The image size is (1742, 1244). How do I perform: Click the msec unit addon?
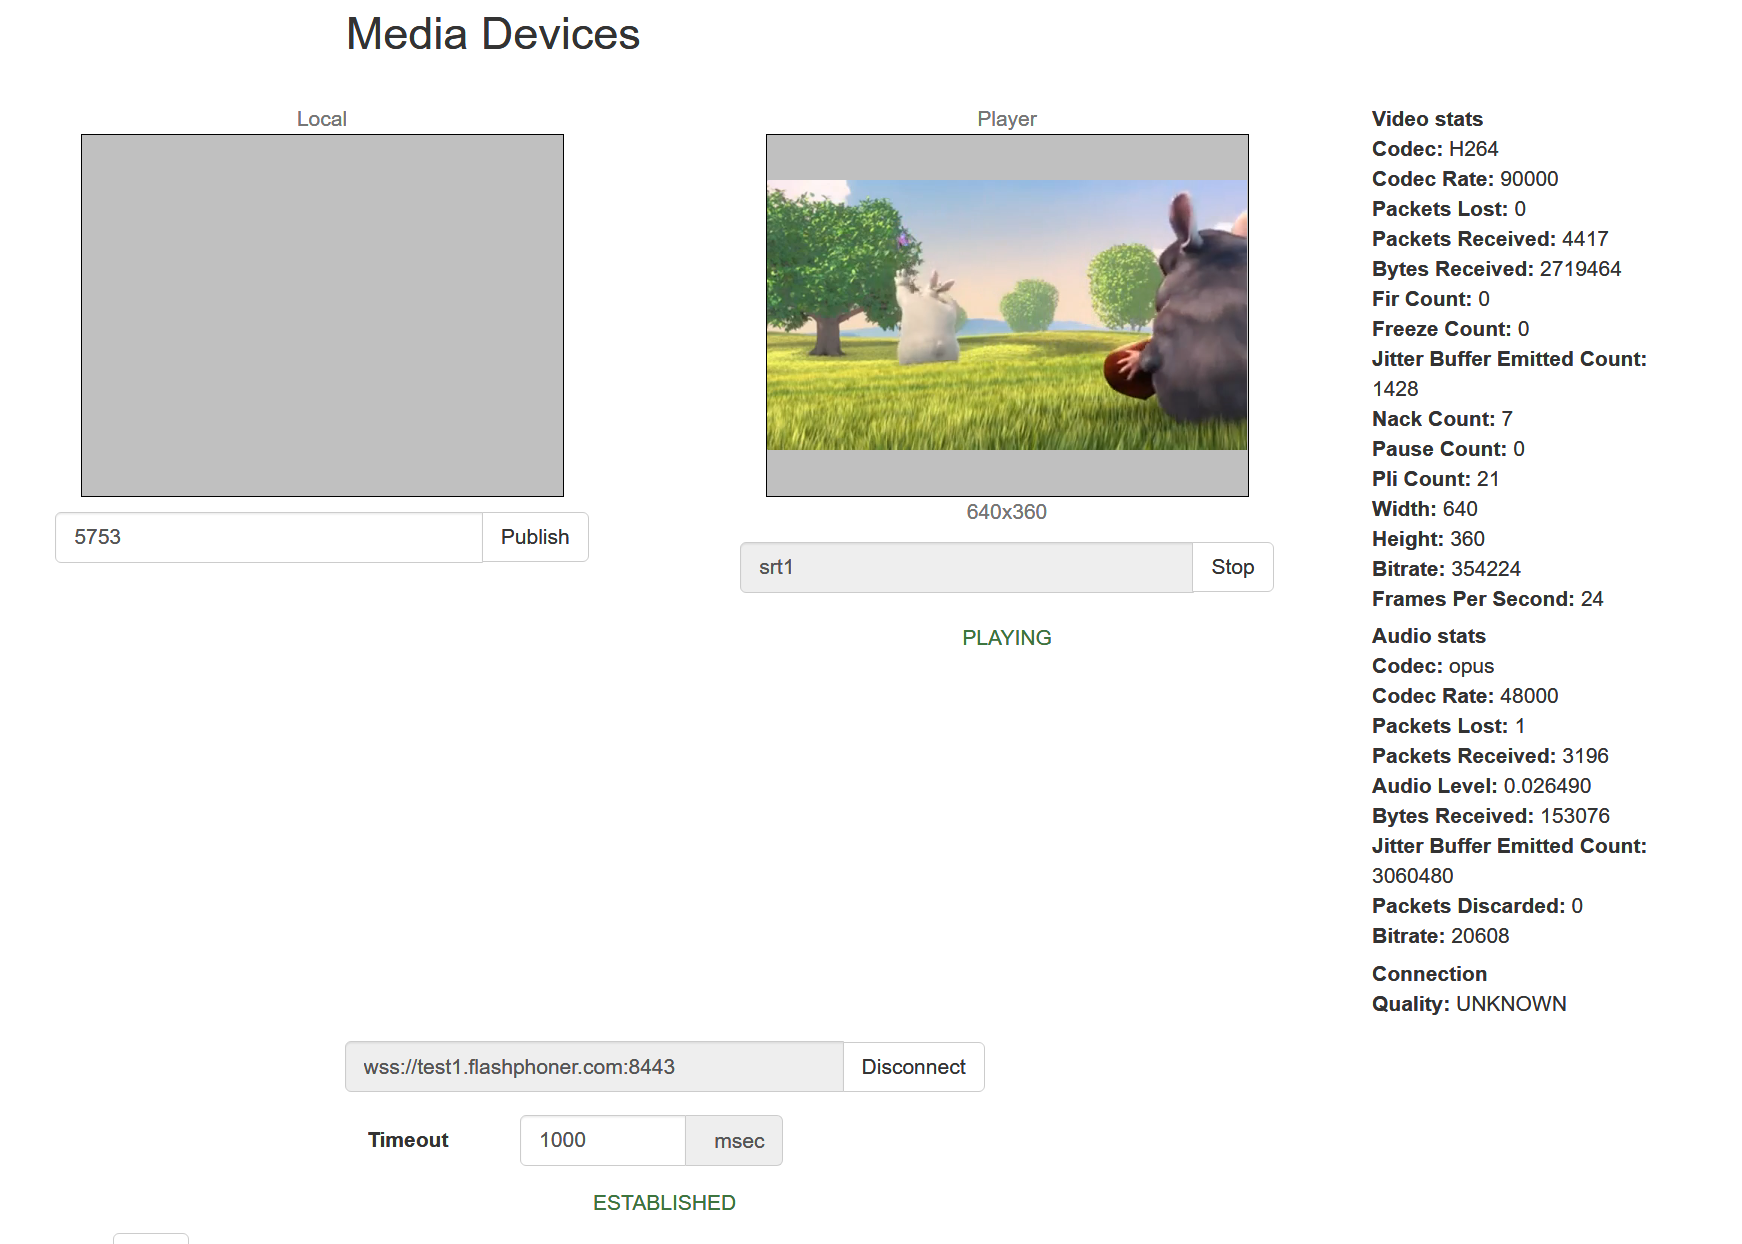[x=734, y=1141]
